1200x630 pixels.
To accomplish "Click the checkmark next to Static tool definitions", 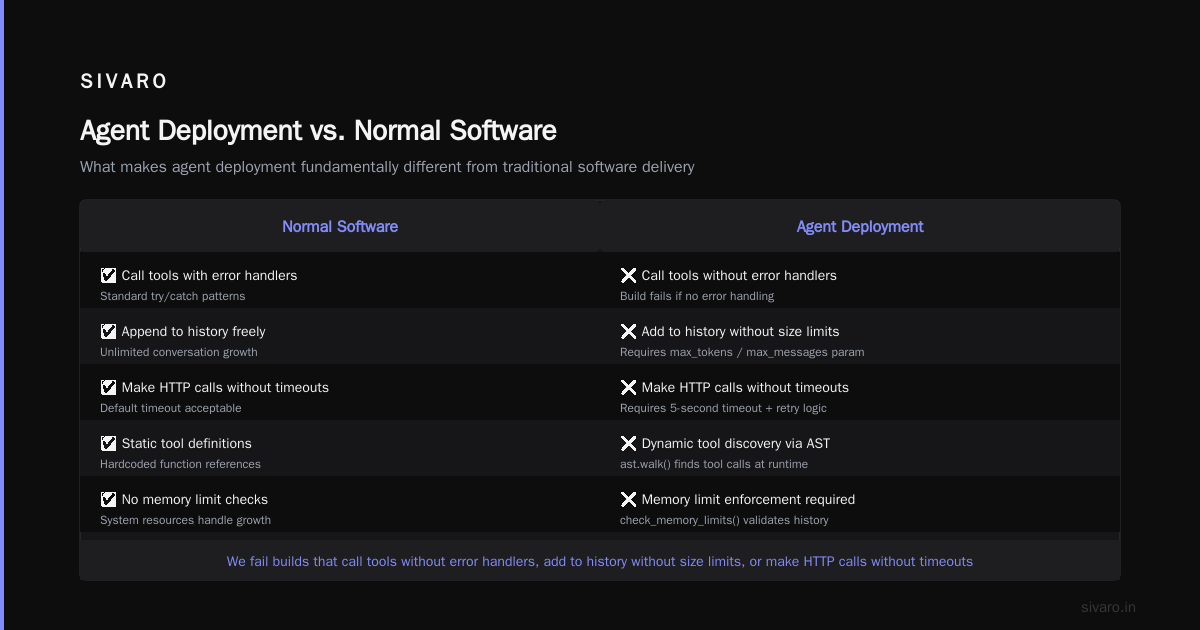I will (108, 443).
